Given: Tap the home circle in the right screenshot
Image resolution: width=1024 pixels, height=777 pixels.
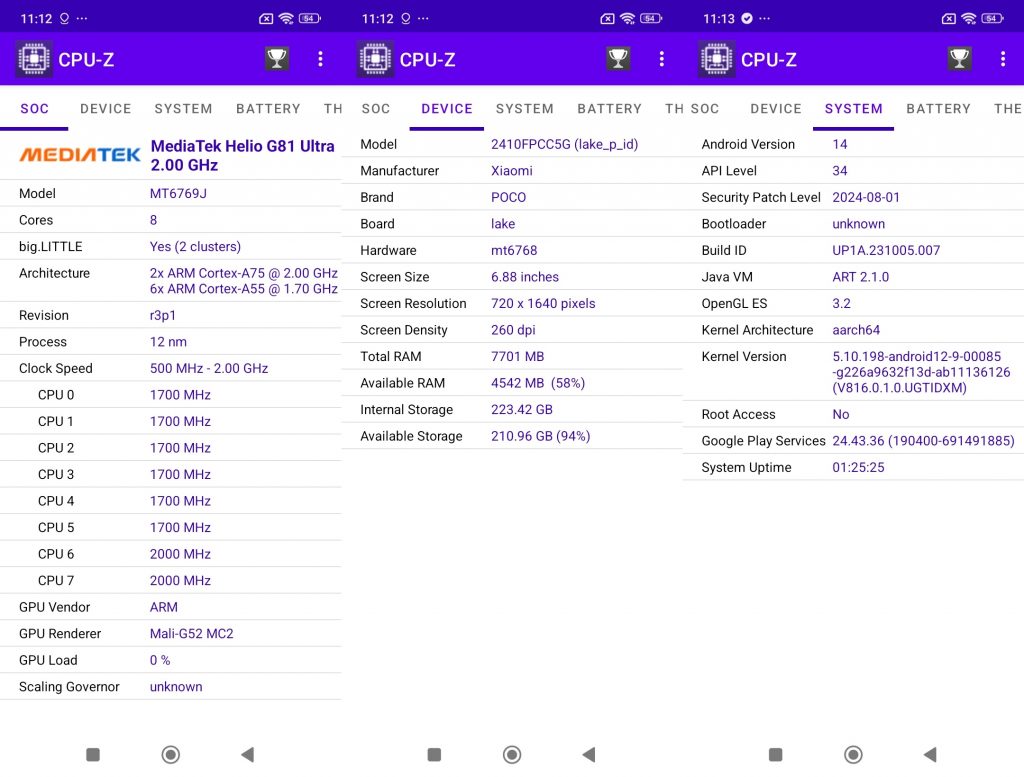Looking at the screenshot, I should pos(853,755).
